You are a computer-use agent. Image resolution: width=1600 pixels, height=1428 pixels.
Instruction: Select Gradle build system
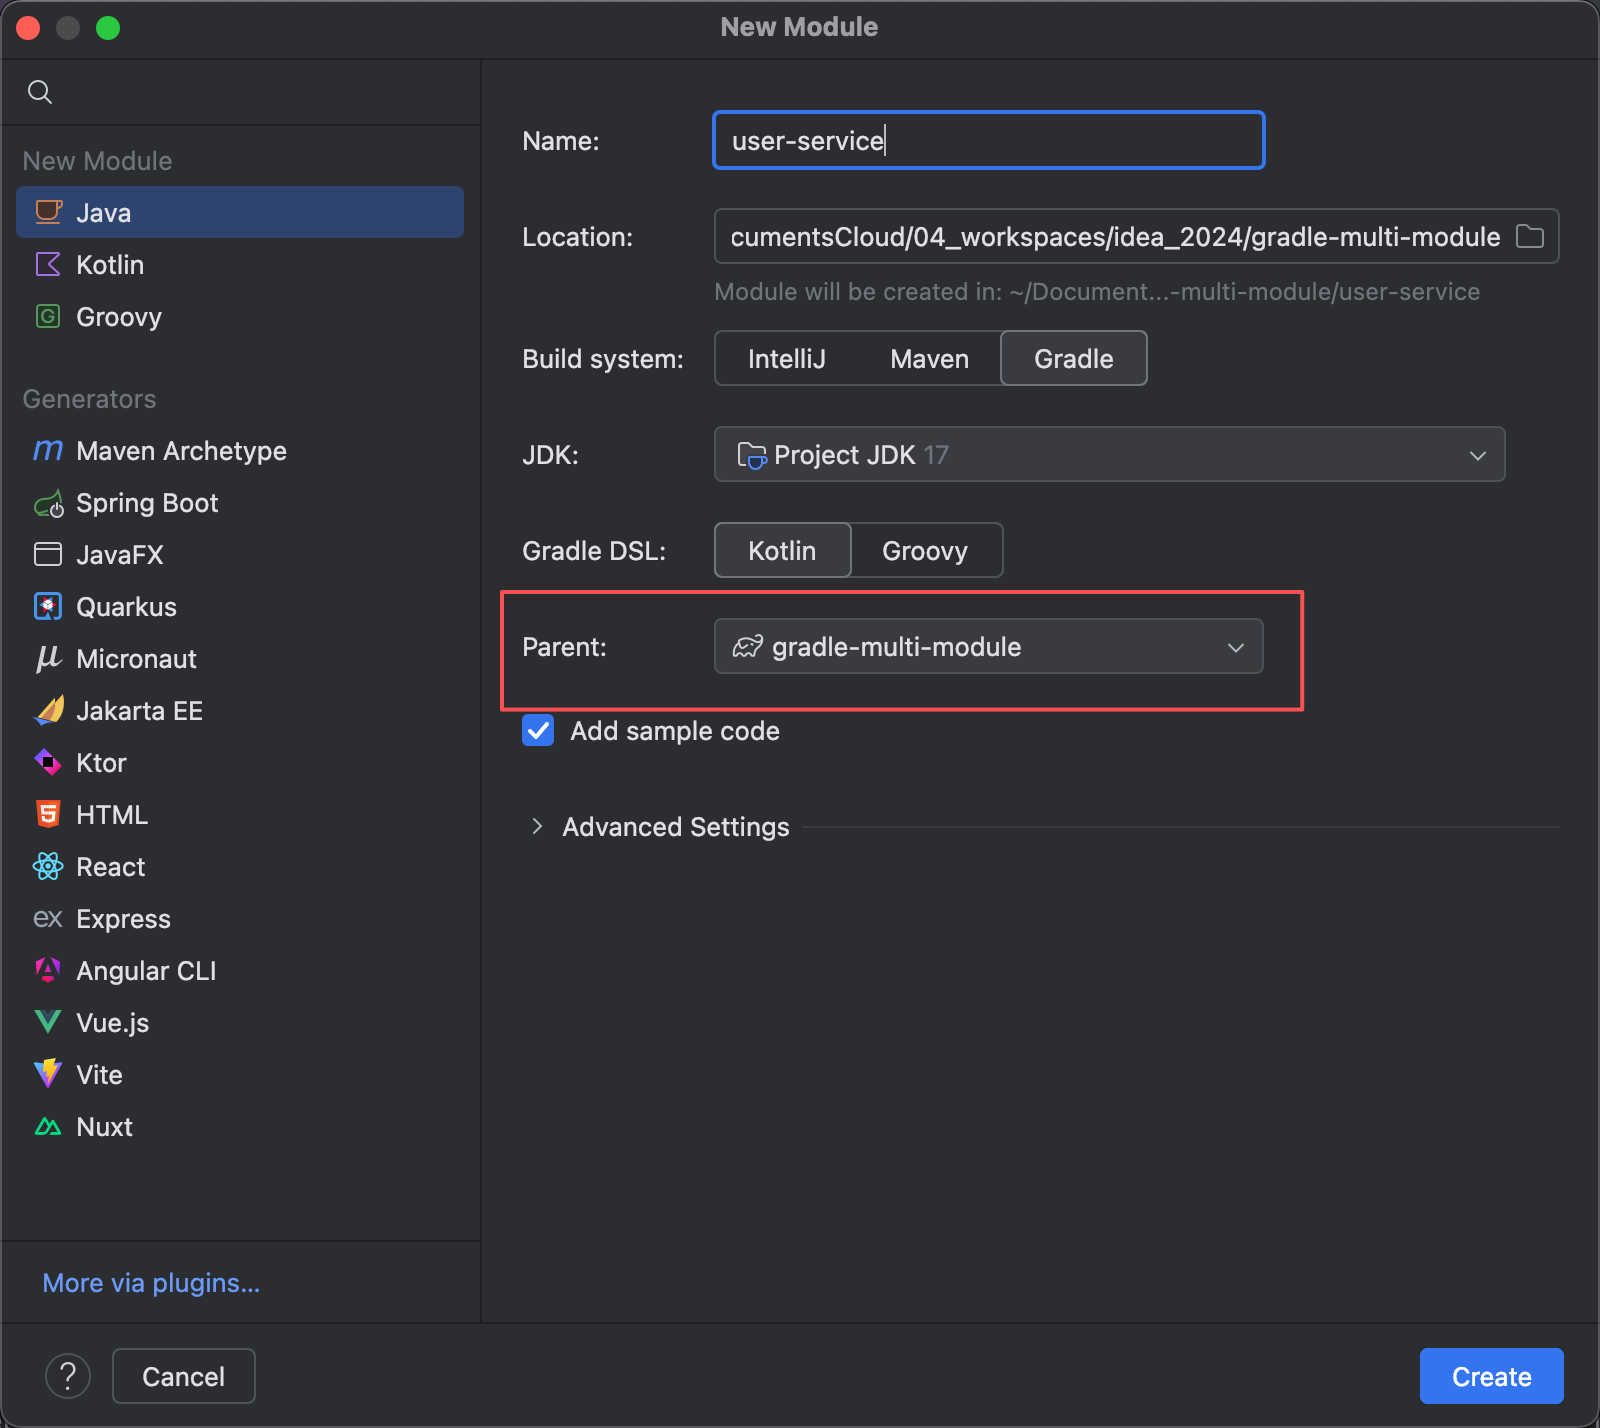pyautogui.click(x=1074, y=359)
